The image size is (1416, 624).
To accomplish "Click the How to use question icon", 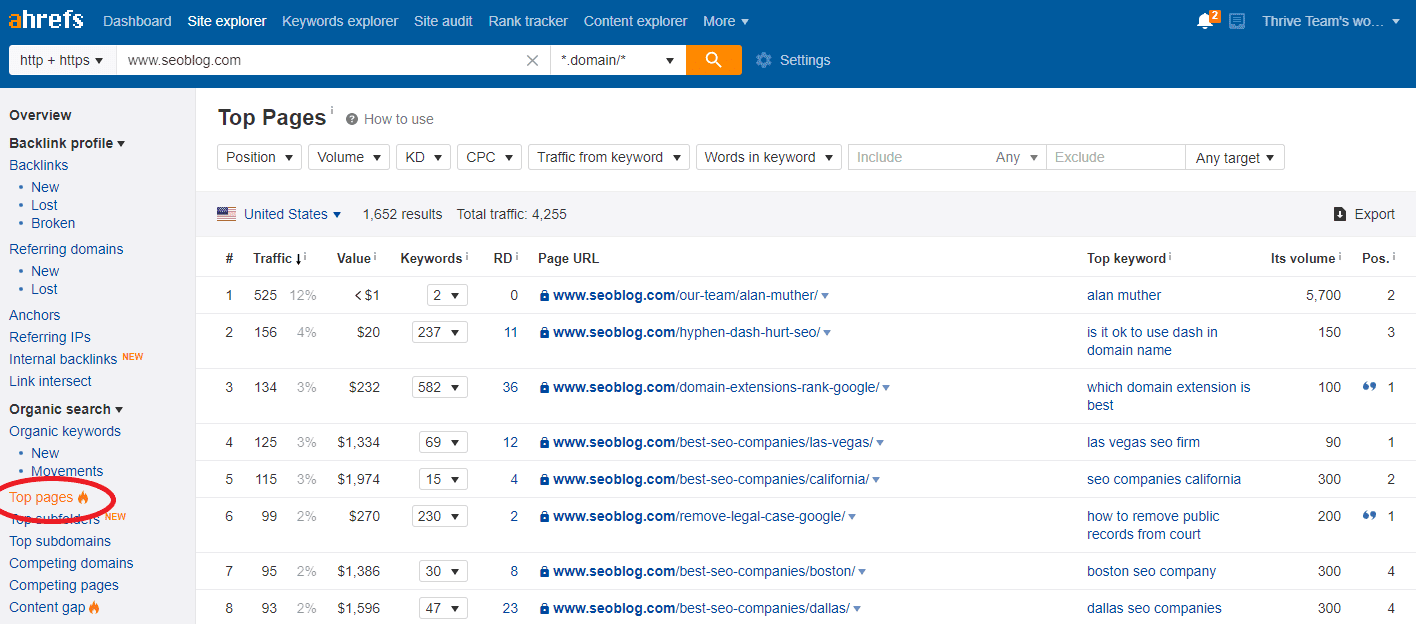I will tap(352, 119).
